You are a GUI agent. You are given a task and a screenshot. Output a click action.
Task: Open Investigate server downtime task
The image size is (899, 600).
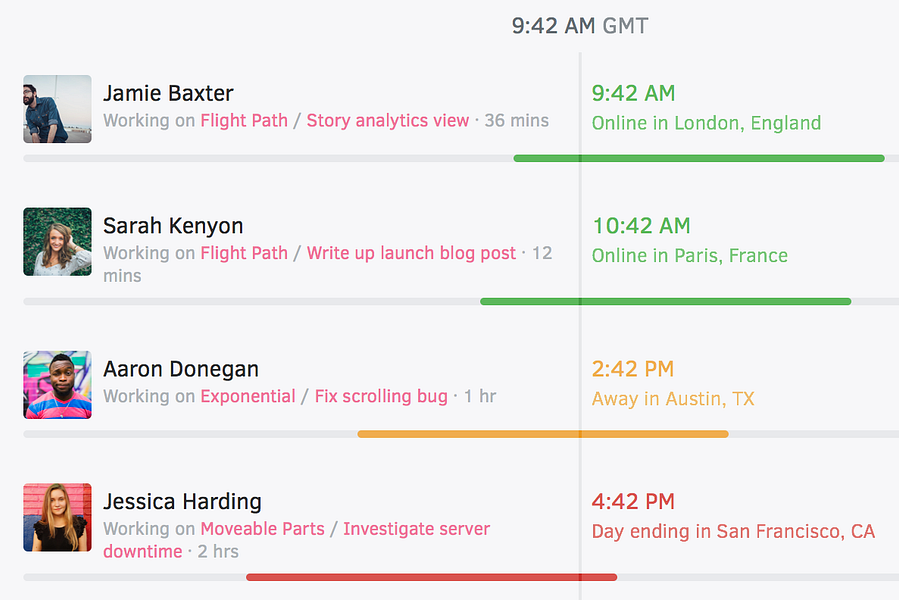click(416, 529)
